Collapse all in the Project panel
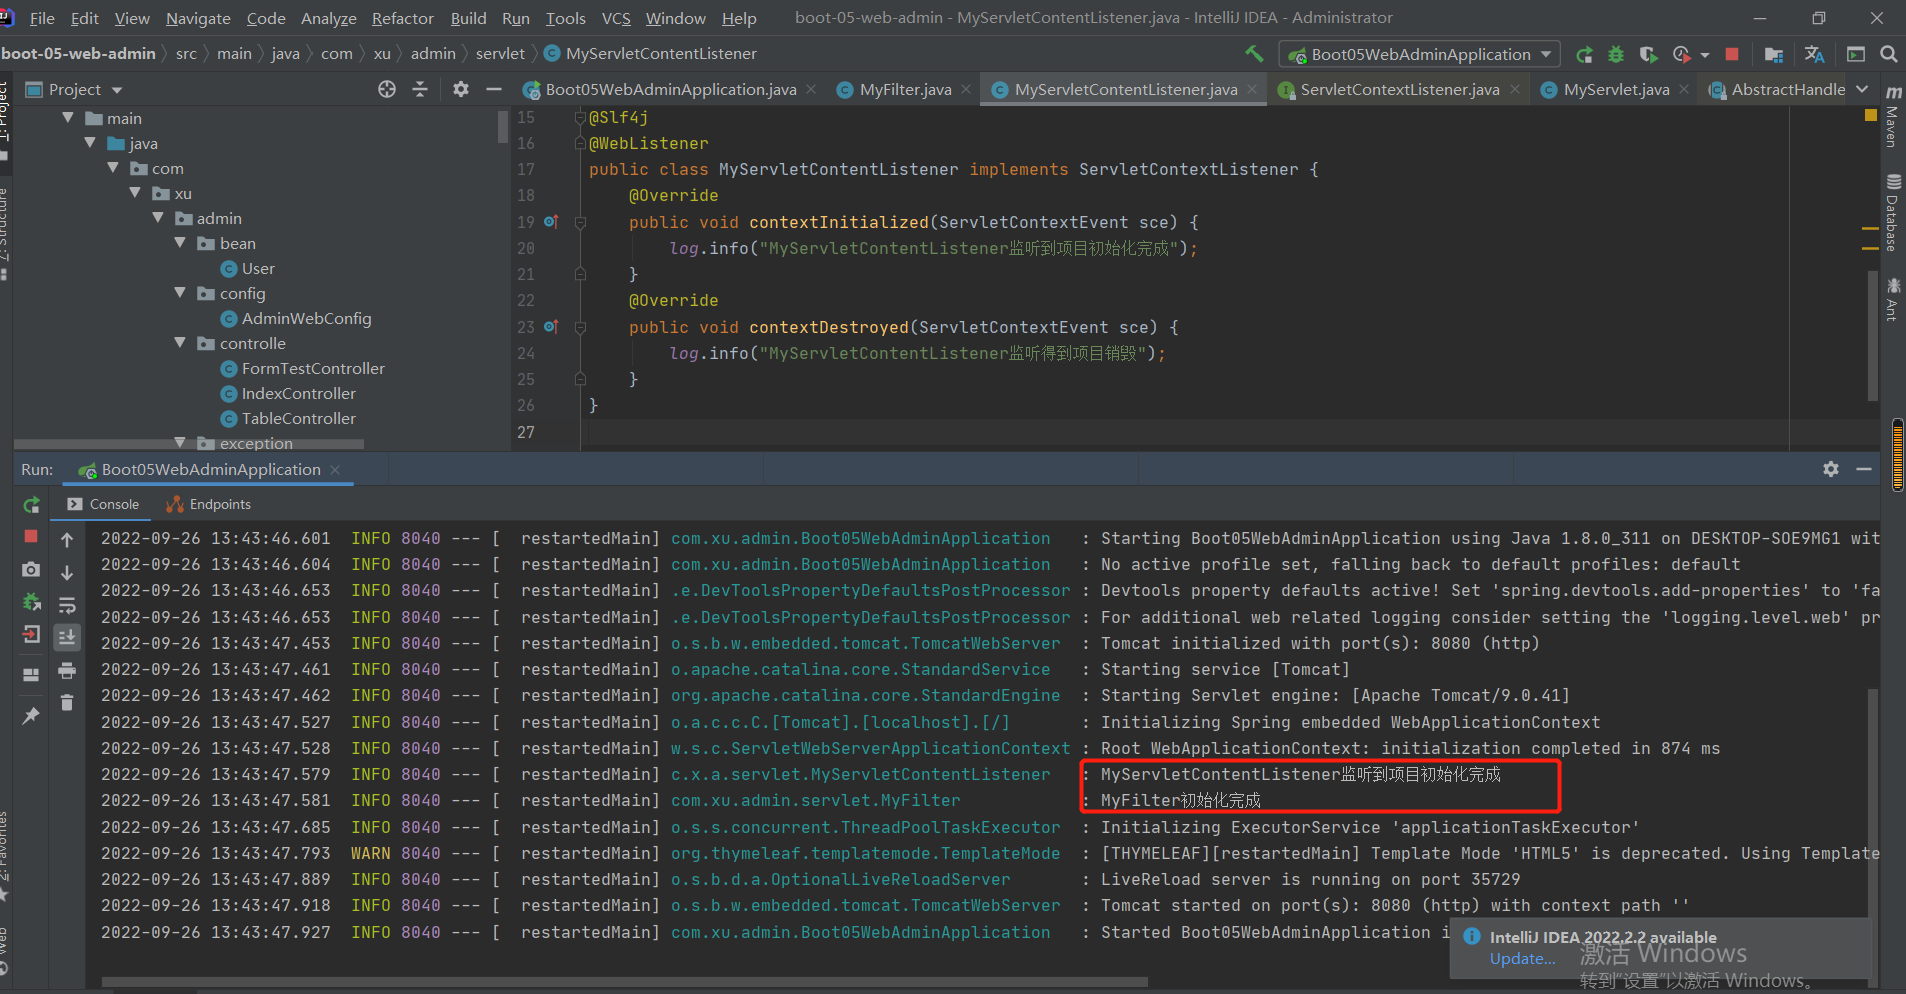 (x=420, y=89)
